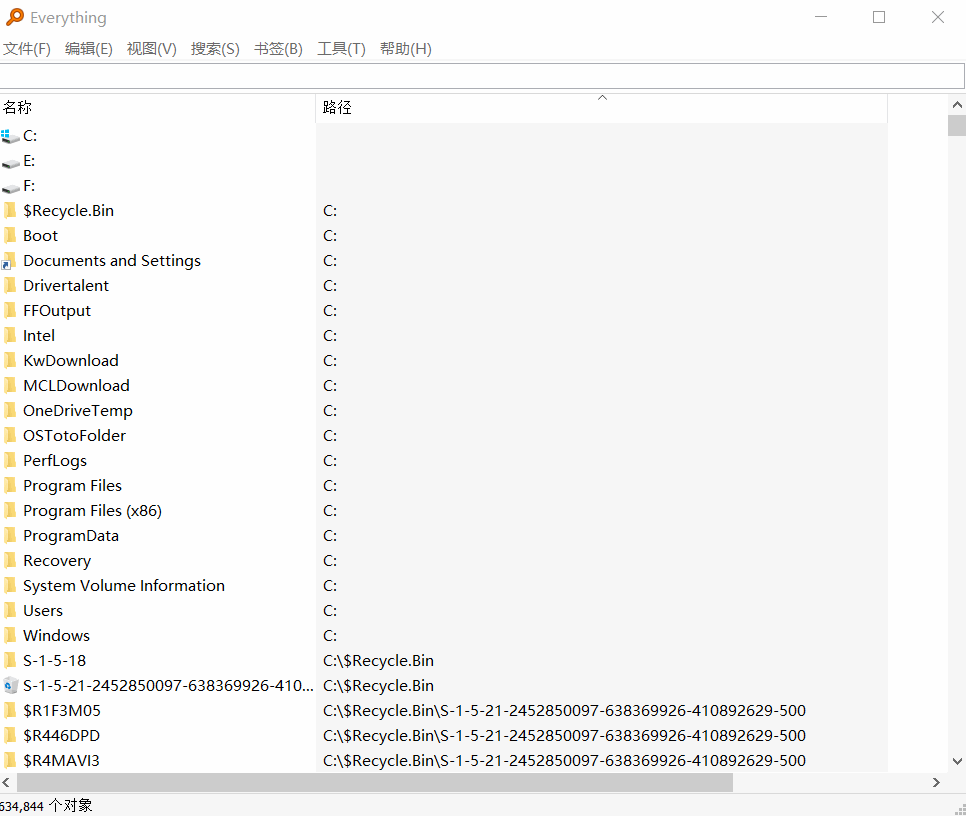The image size is (966, 816).
Task: Select the KwDownload folder name
Action: (71, 361)
